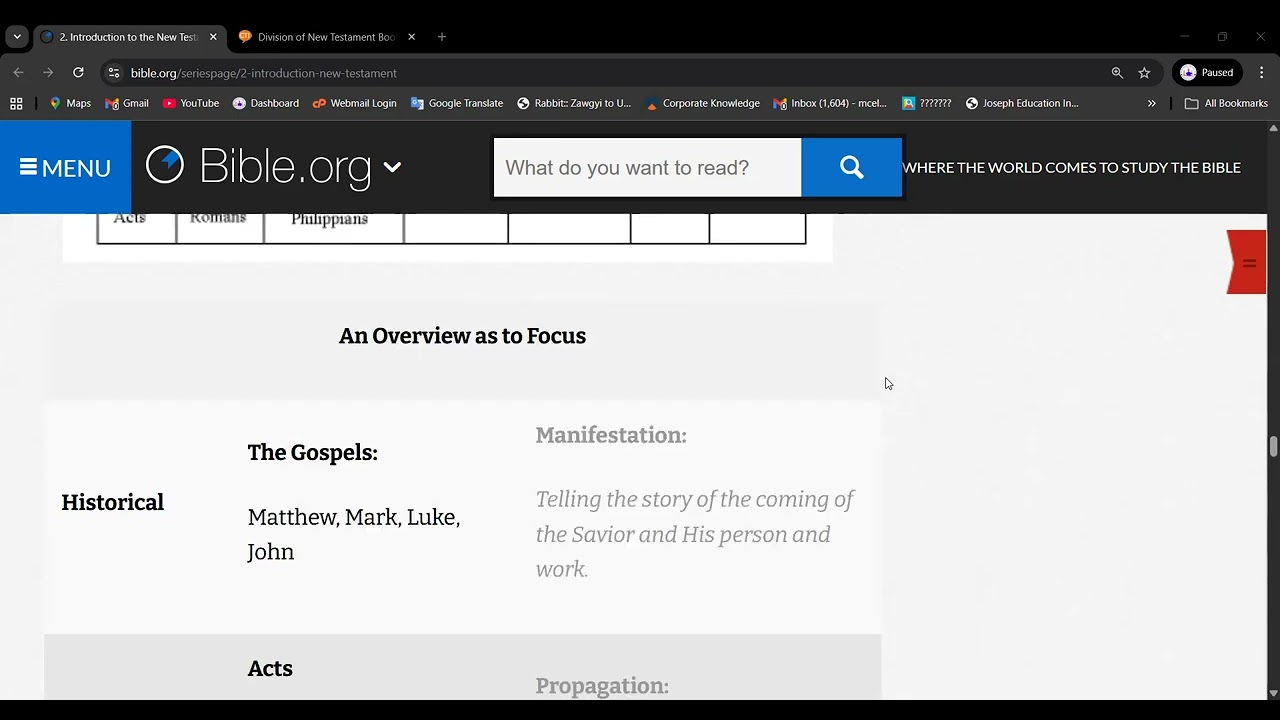
Task: Open the red side panel tab
Action: point(1247,262)
